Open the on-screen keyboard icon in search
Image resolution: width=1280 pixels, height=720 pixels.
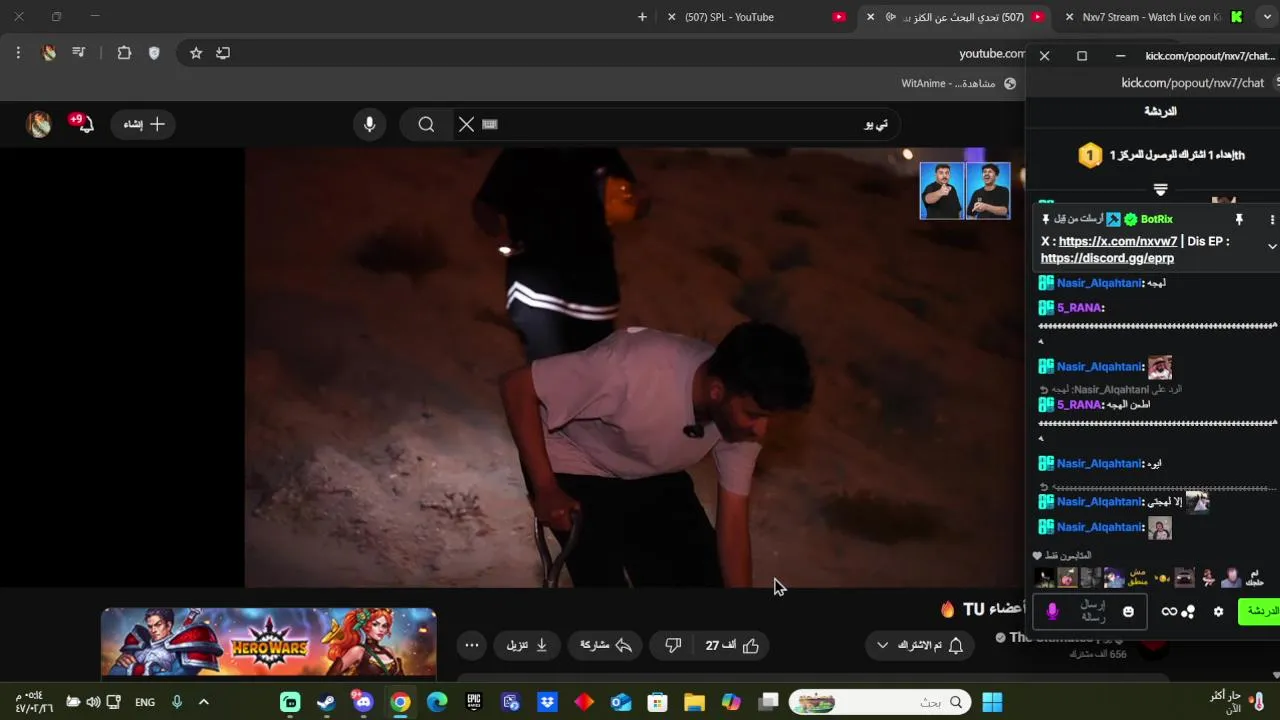point(489,124)
